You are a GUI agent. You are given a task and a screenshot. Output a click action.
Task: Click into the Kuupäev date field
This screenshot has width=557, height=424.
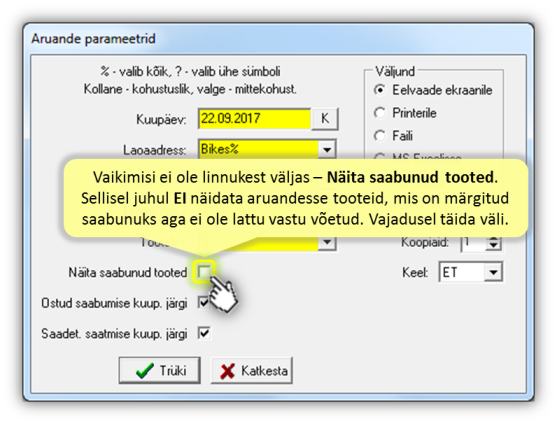[x=254, y=119]
